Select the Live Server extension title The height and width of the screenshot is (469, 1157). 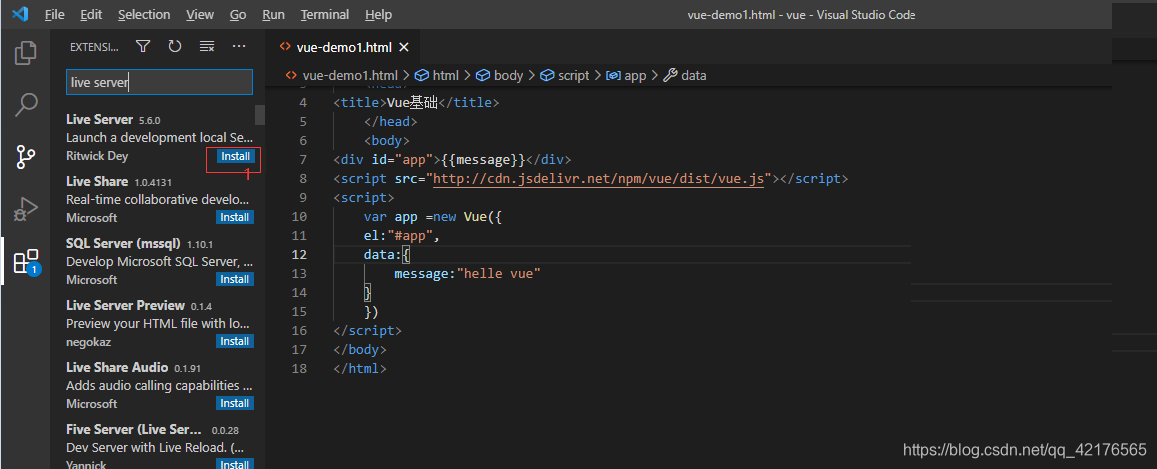[x=100, y=119]
